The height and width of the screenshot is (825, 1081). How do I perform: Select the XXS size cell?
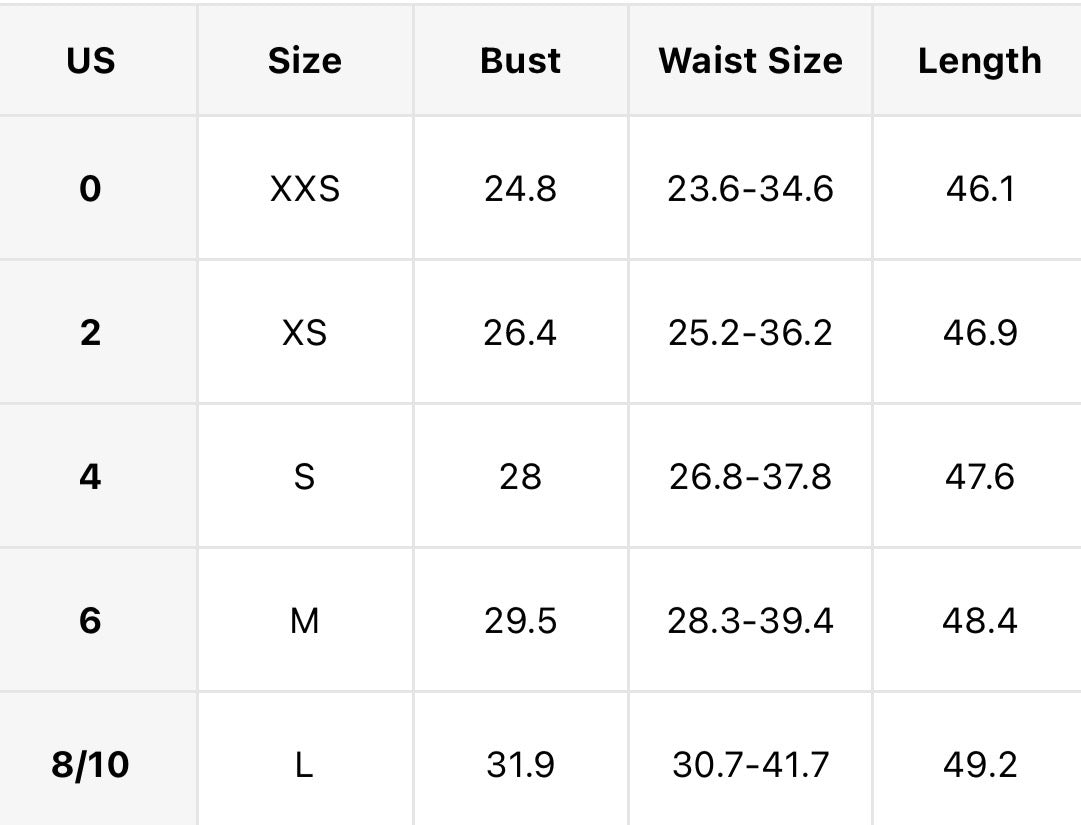[305, 188]
